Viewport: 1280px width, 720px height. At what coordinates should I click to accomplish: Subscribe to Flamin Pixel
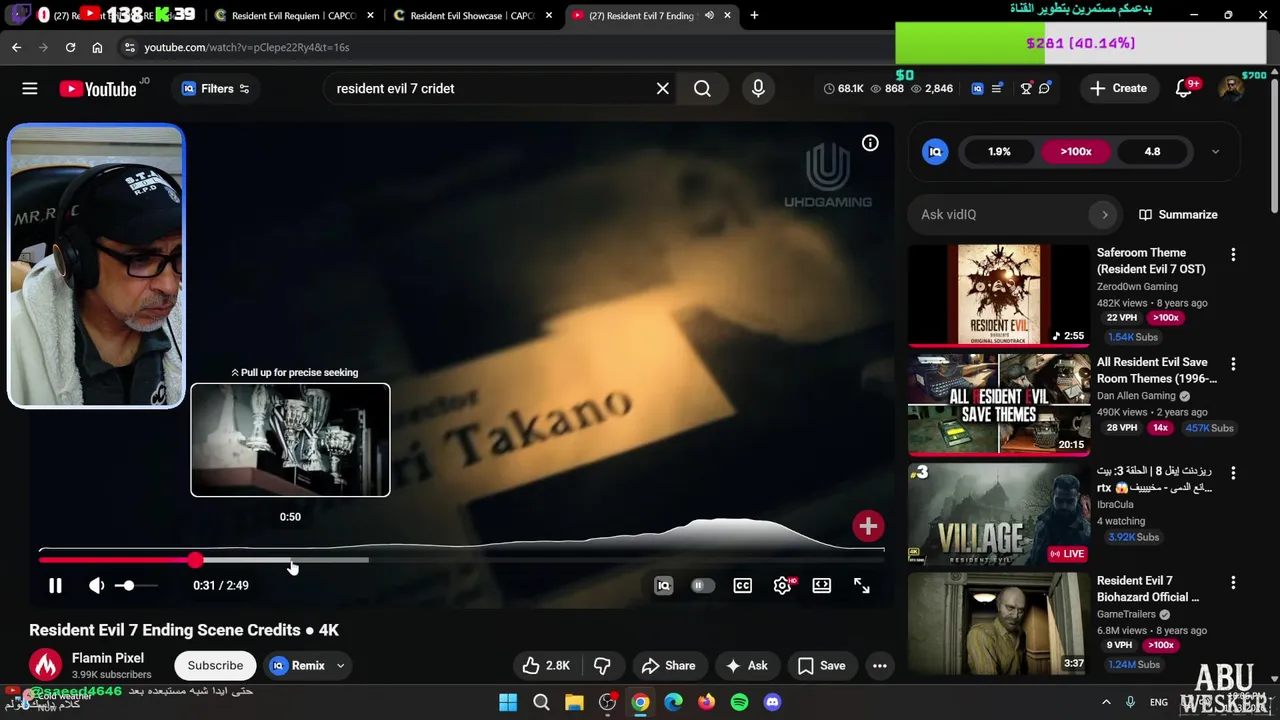point(215,666)
